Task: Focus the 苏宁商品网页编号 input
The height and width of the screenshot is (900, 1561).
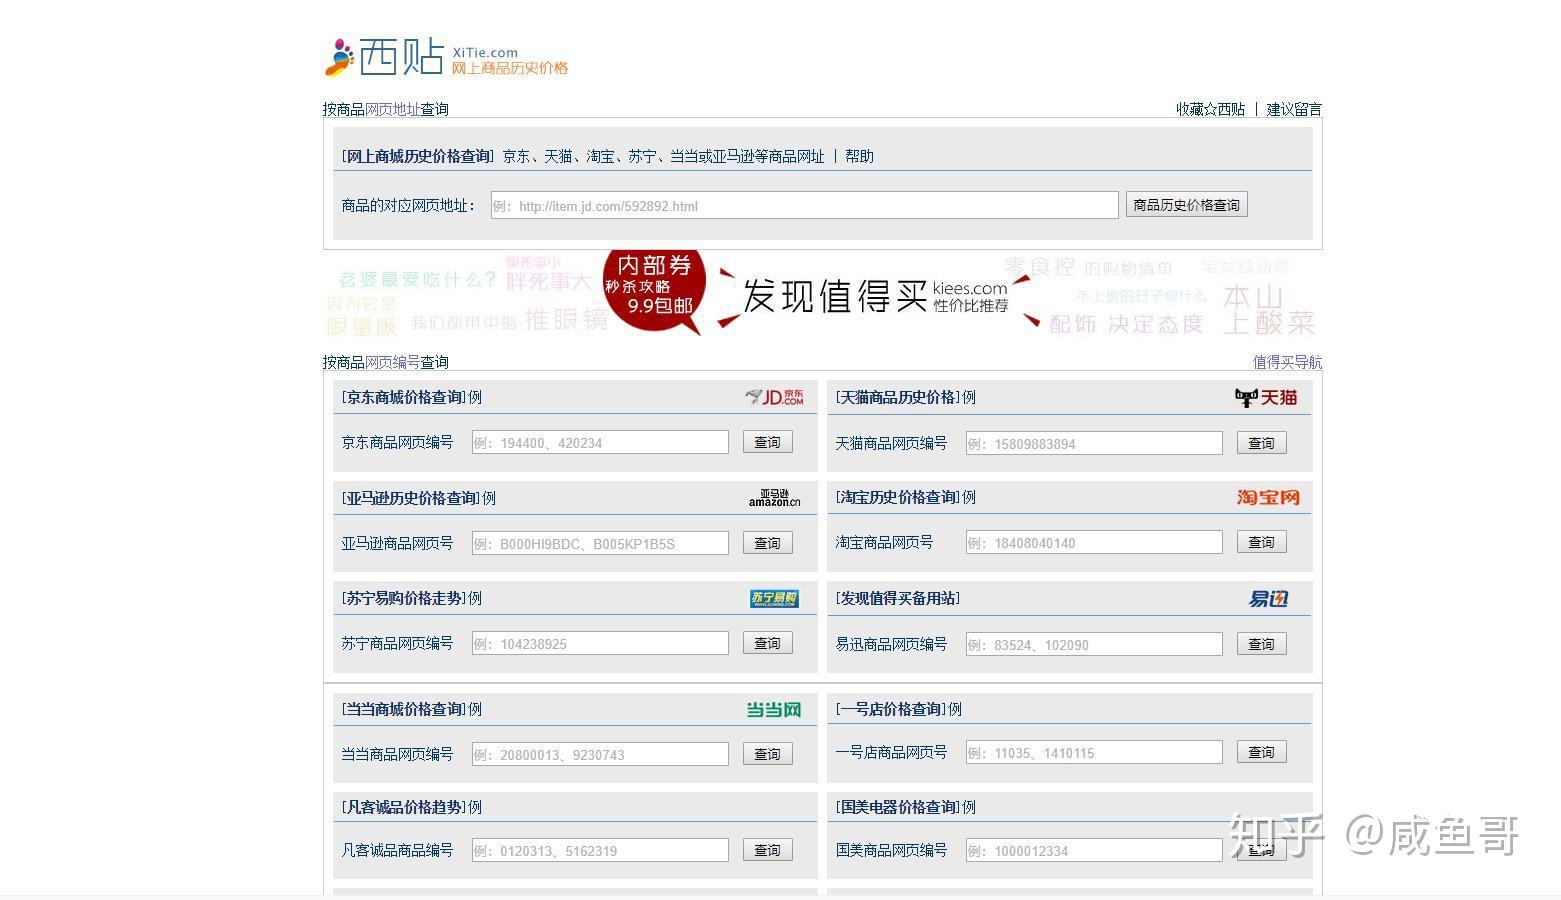Action: click(600, 643)
